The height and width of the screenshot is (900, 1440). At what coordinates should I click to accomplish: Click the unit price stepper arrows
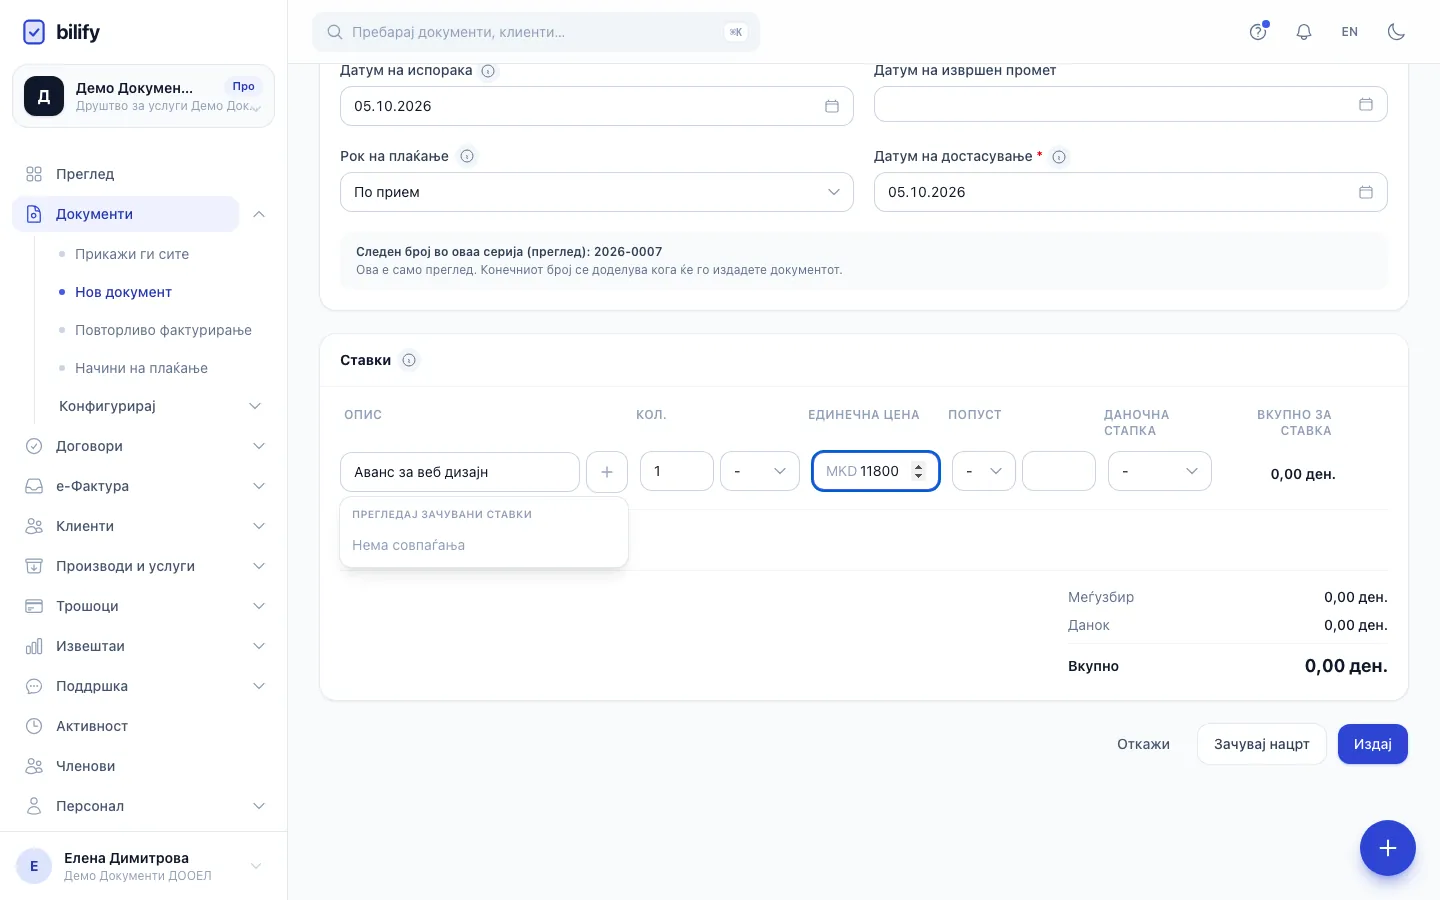pyautogui.click(x=919, y=471)
